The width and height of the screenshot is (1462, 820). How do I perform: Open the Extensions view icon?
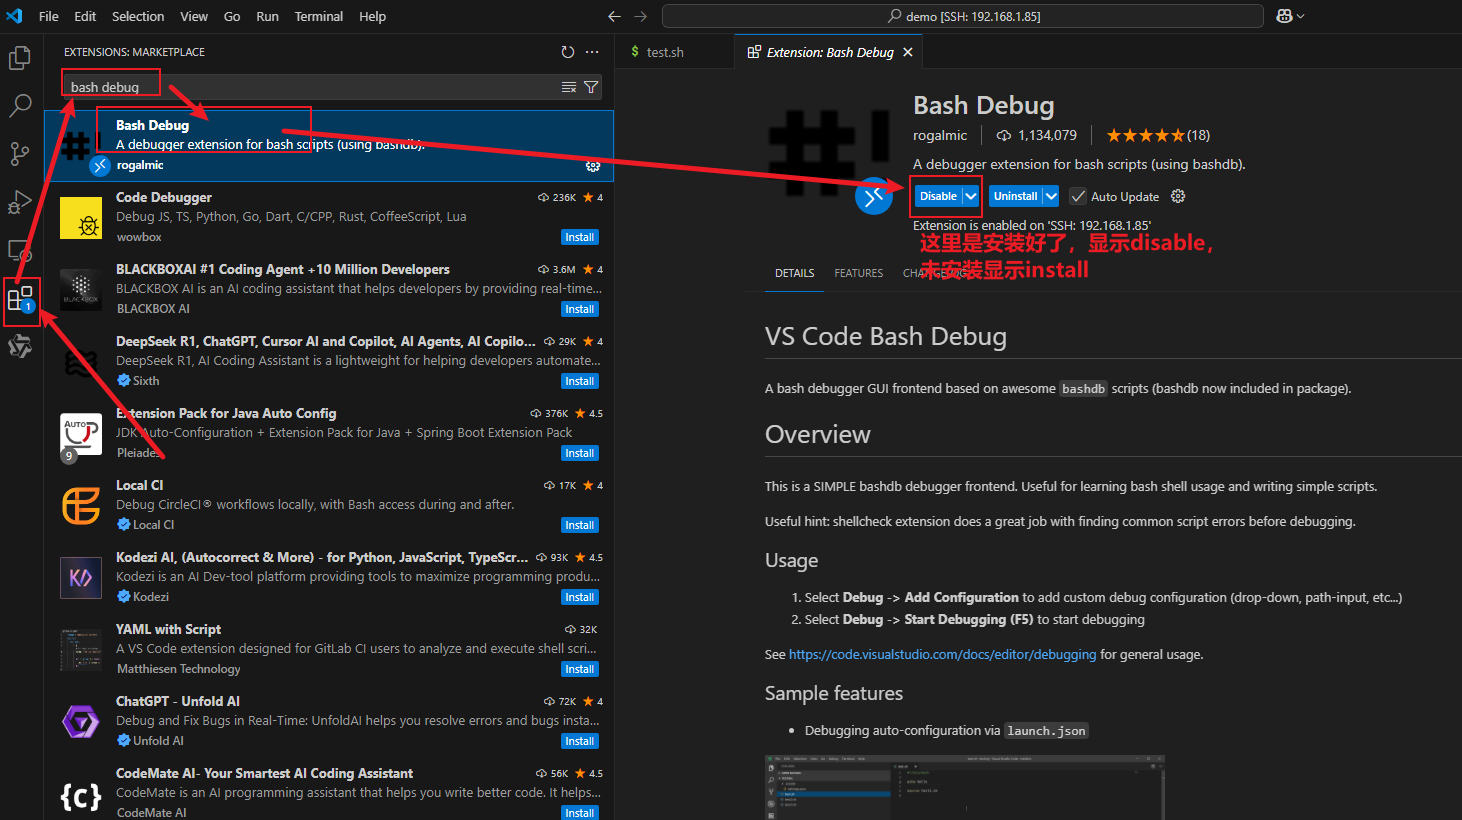pos(20,298)
